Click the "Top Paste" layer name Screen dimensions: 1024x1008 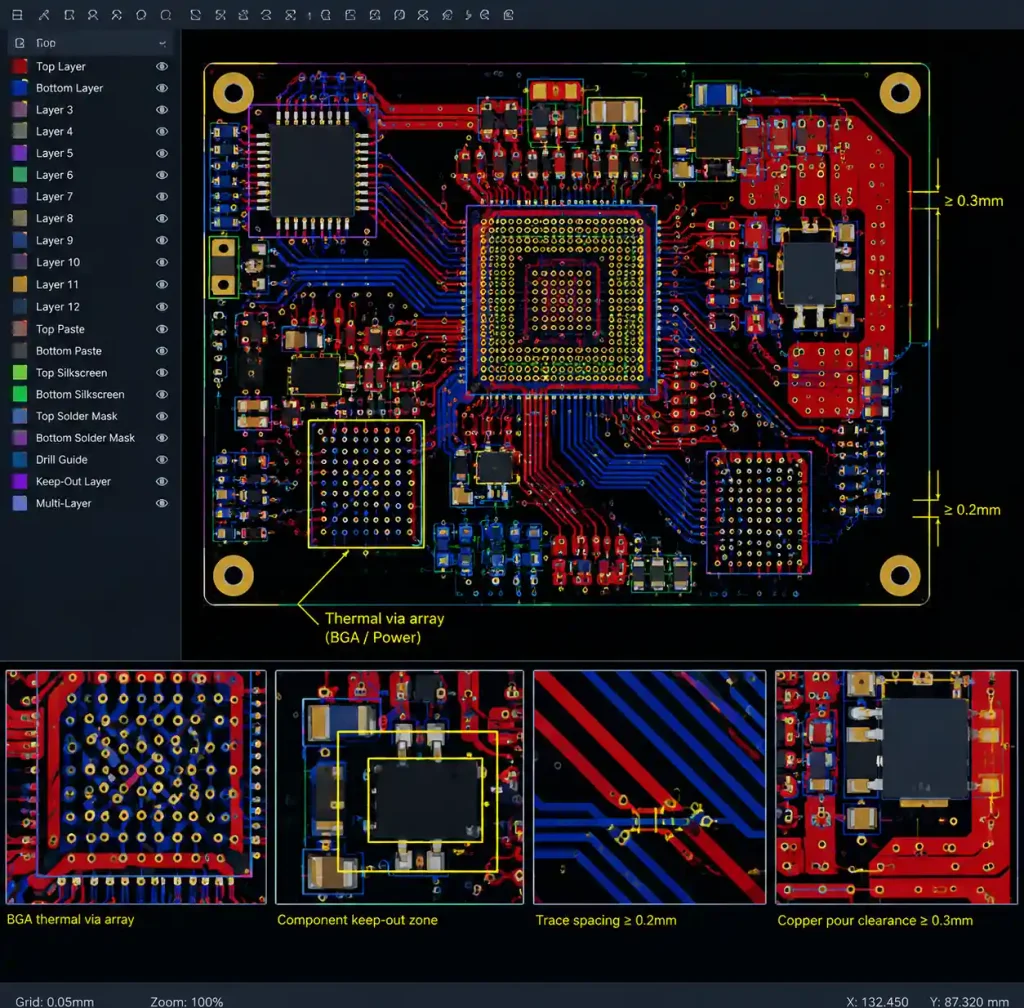coord(60,329)
